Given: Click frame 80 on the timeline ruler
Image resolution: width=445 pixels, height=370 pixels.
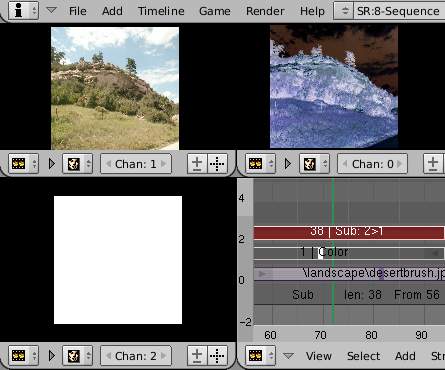Looking at the screenshot, I should point(371,335).
